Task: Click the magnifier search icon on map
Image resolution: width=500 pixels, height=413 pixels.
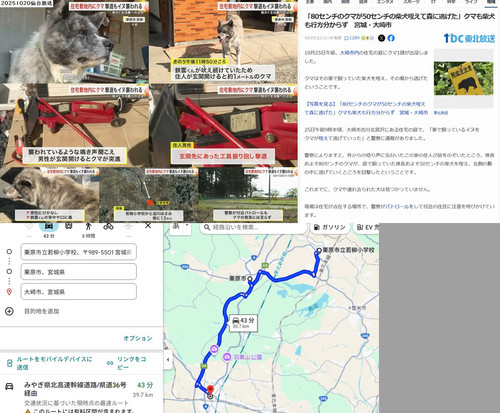Action: coord(207,227)
